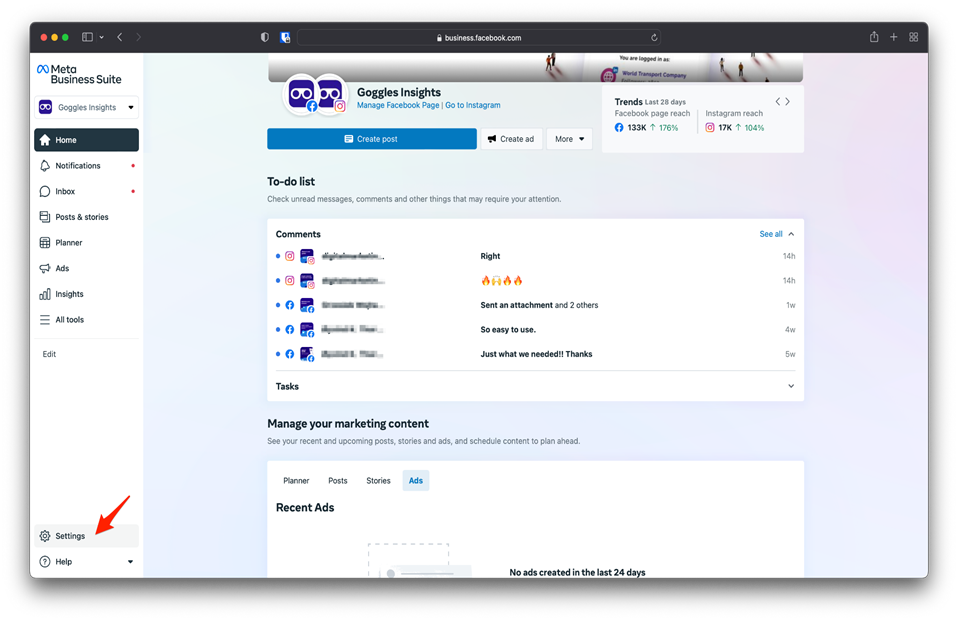Open Inbox chat icon in sidebar

45,191
